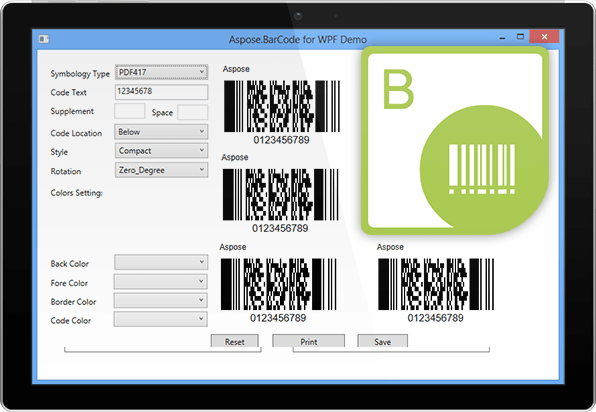Click the Supplement label
The width and height of the screenshot is (596, 412).
(72, 111)
